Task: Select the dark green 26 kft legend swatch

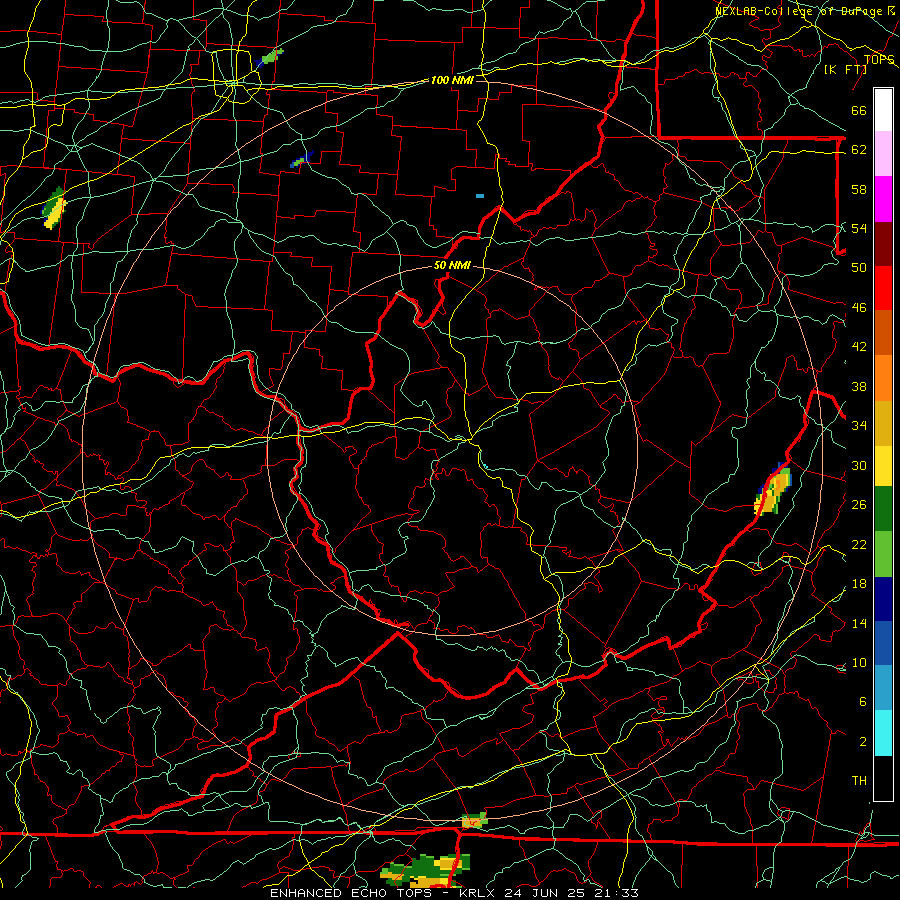Action: tap(883, 509)
